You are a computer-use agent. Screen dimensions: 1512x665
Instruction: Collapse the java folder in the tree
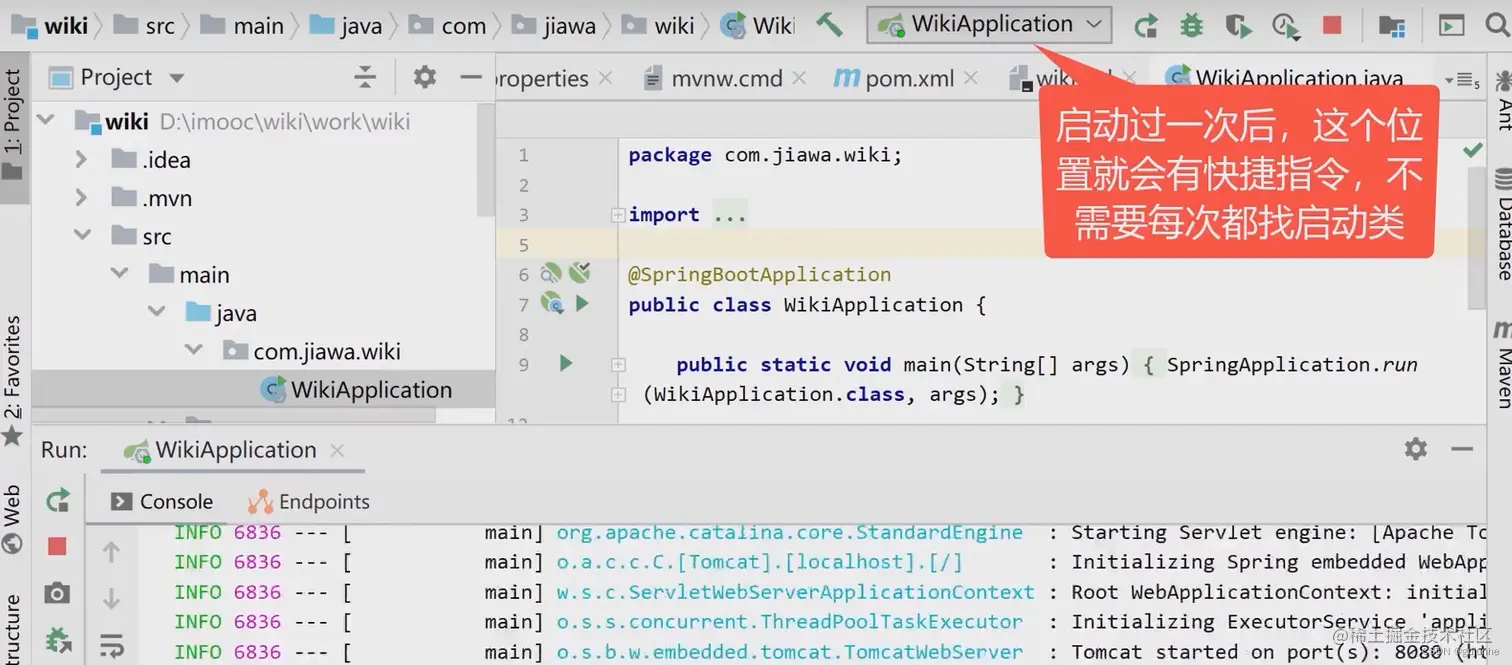pyautogui.click(x=157, y=312)
